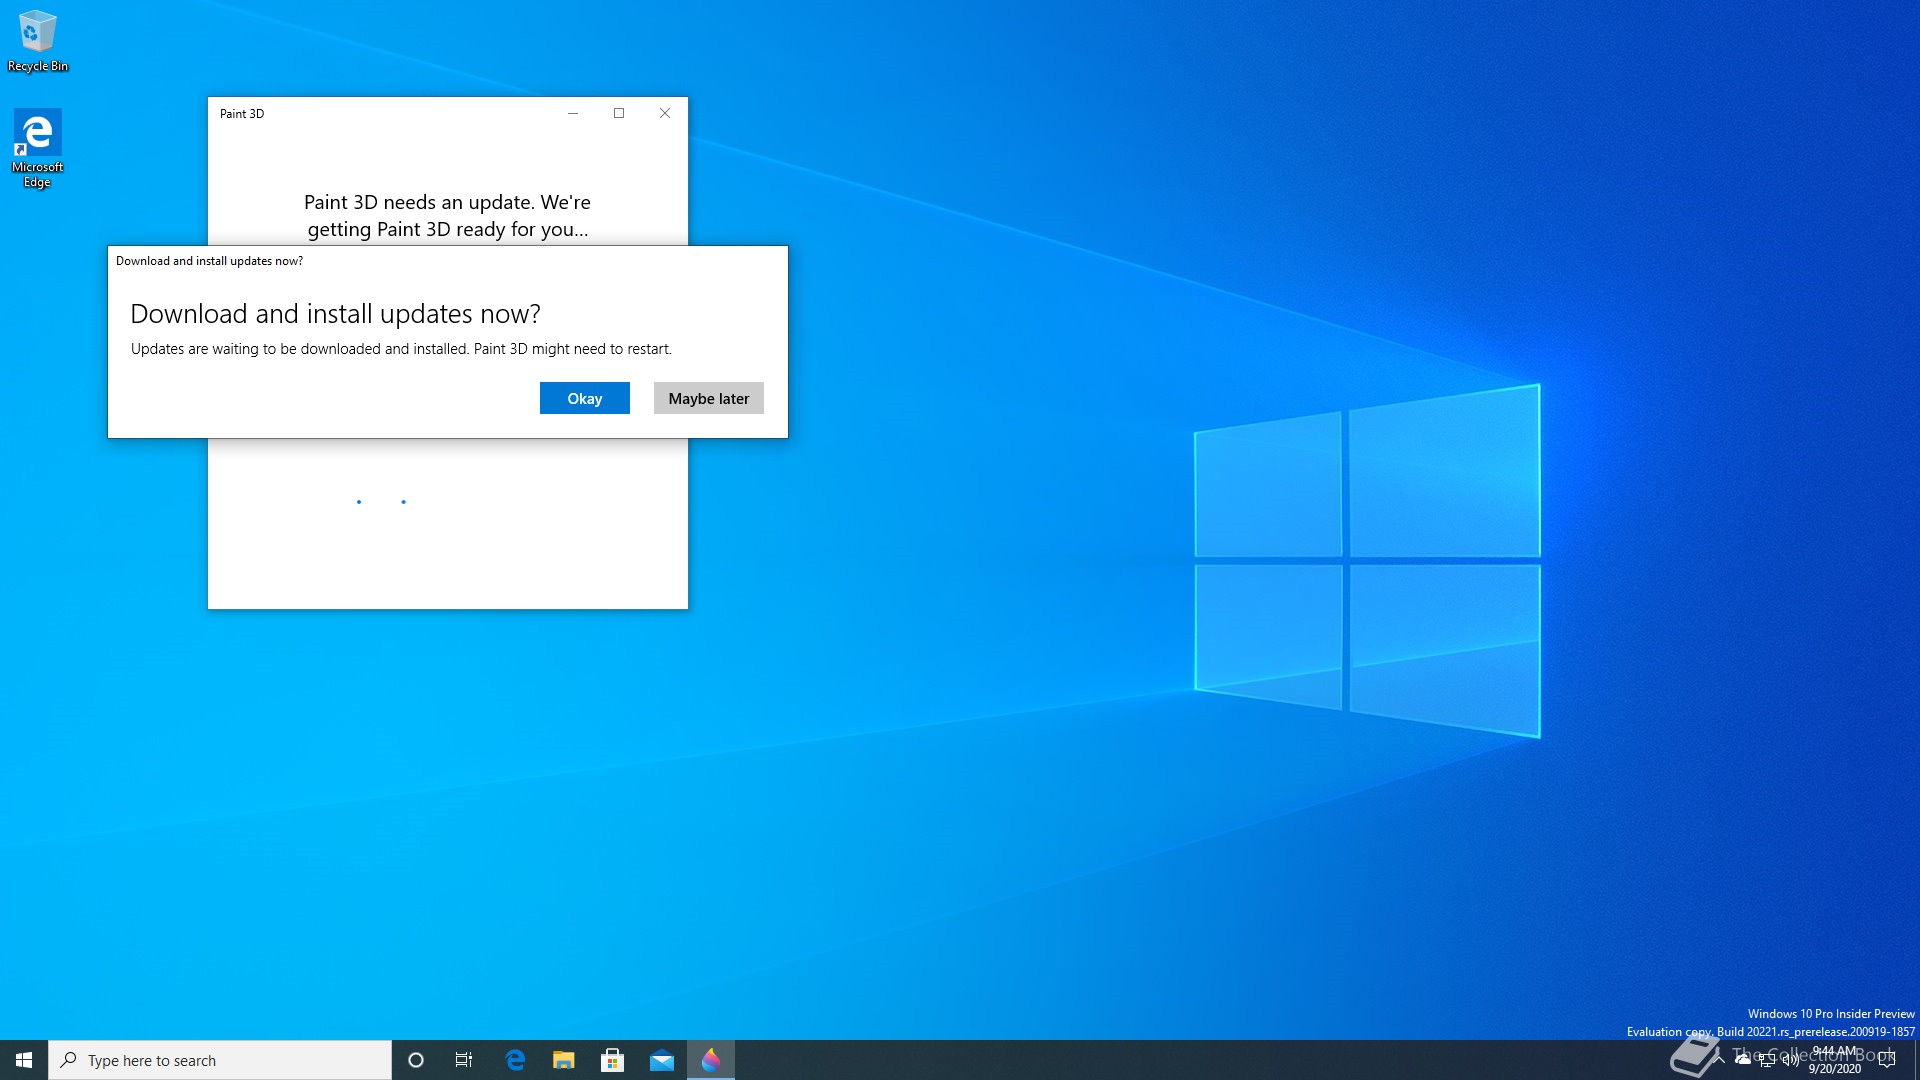This screenshot has height=1080, width=1920.
Task: Select the Paint 3D taskbar icon
Action: point(711,1060)
